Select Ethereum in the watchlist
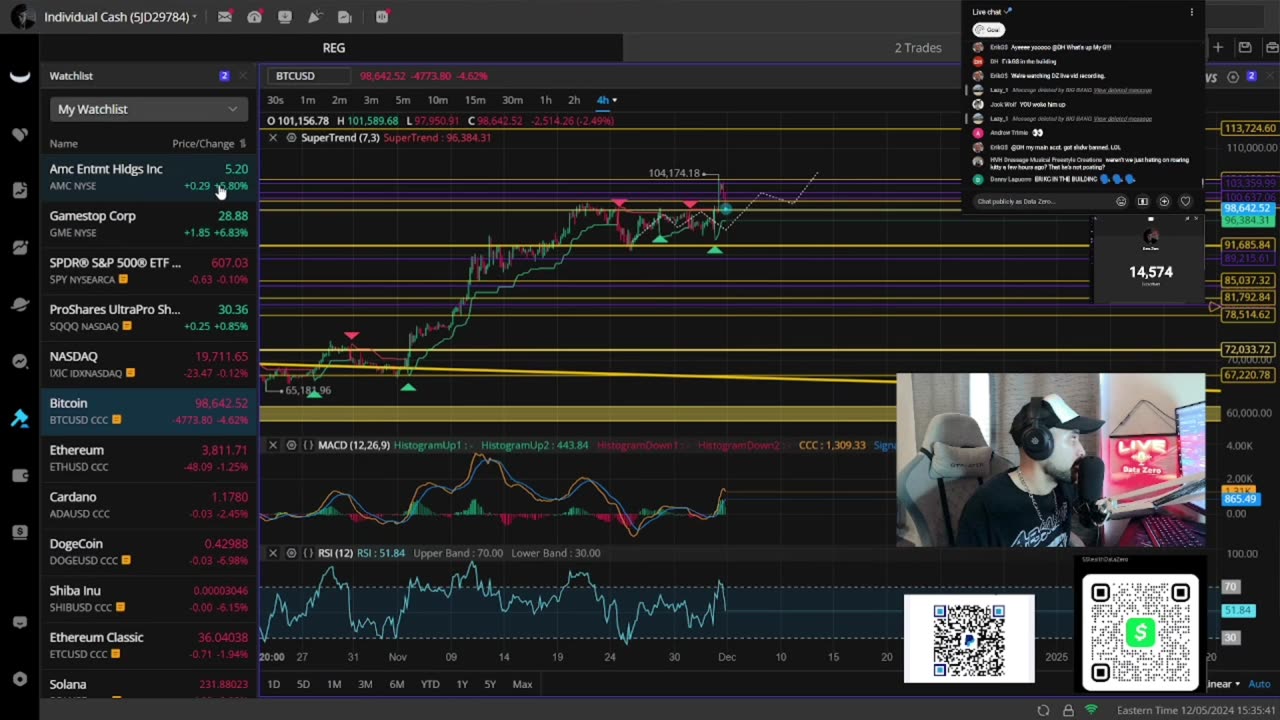This screenshot has width=1280, height=720. click(149, 458)
